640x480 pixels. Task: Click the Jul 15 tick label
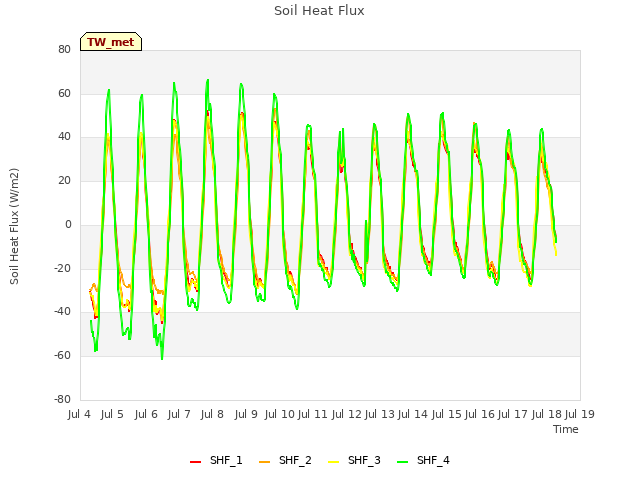coord(447,414)
